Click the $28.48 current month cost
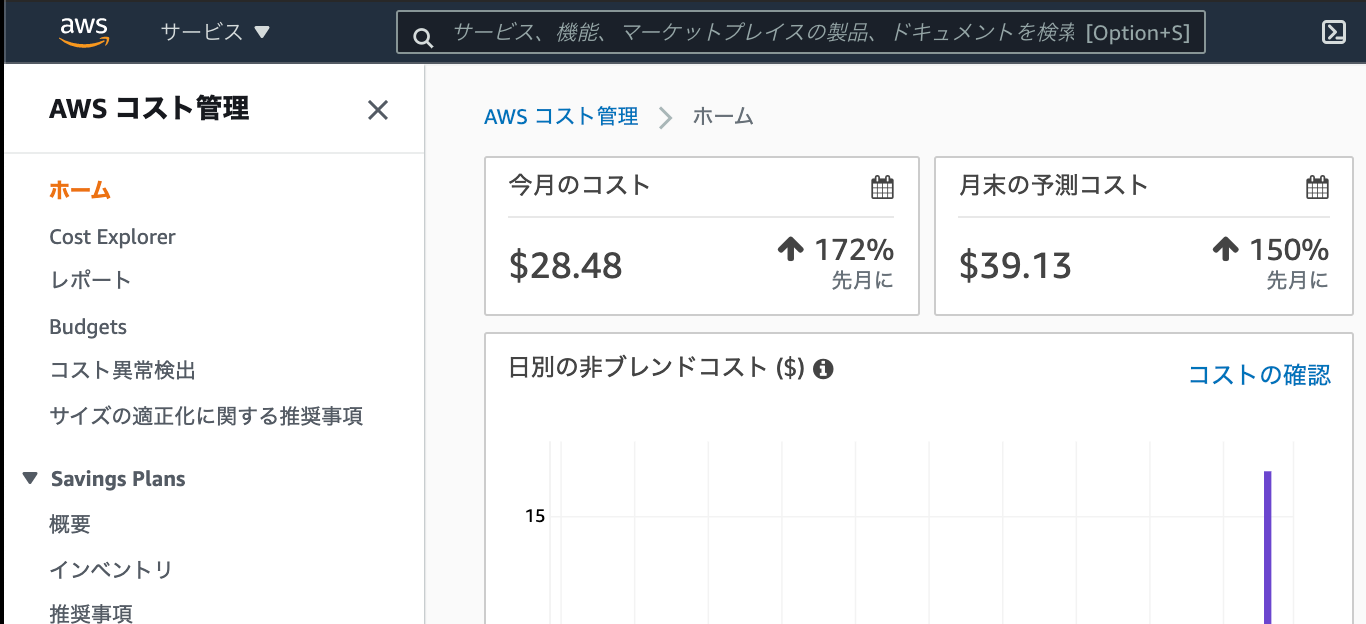 pyautogui.click(x=566, y=265)
